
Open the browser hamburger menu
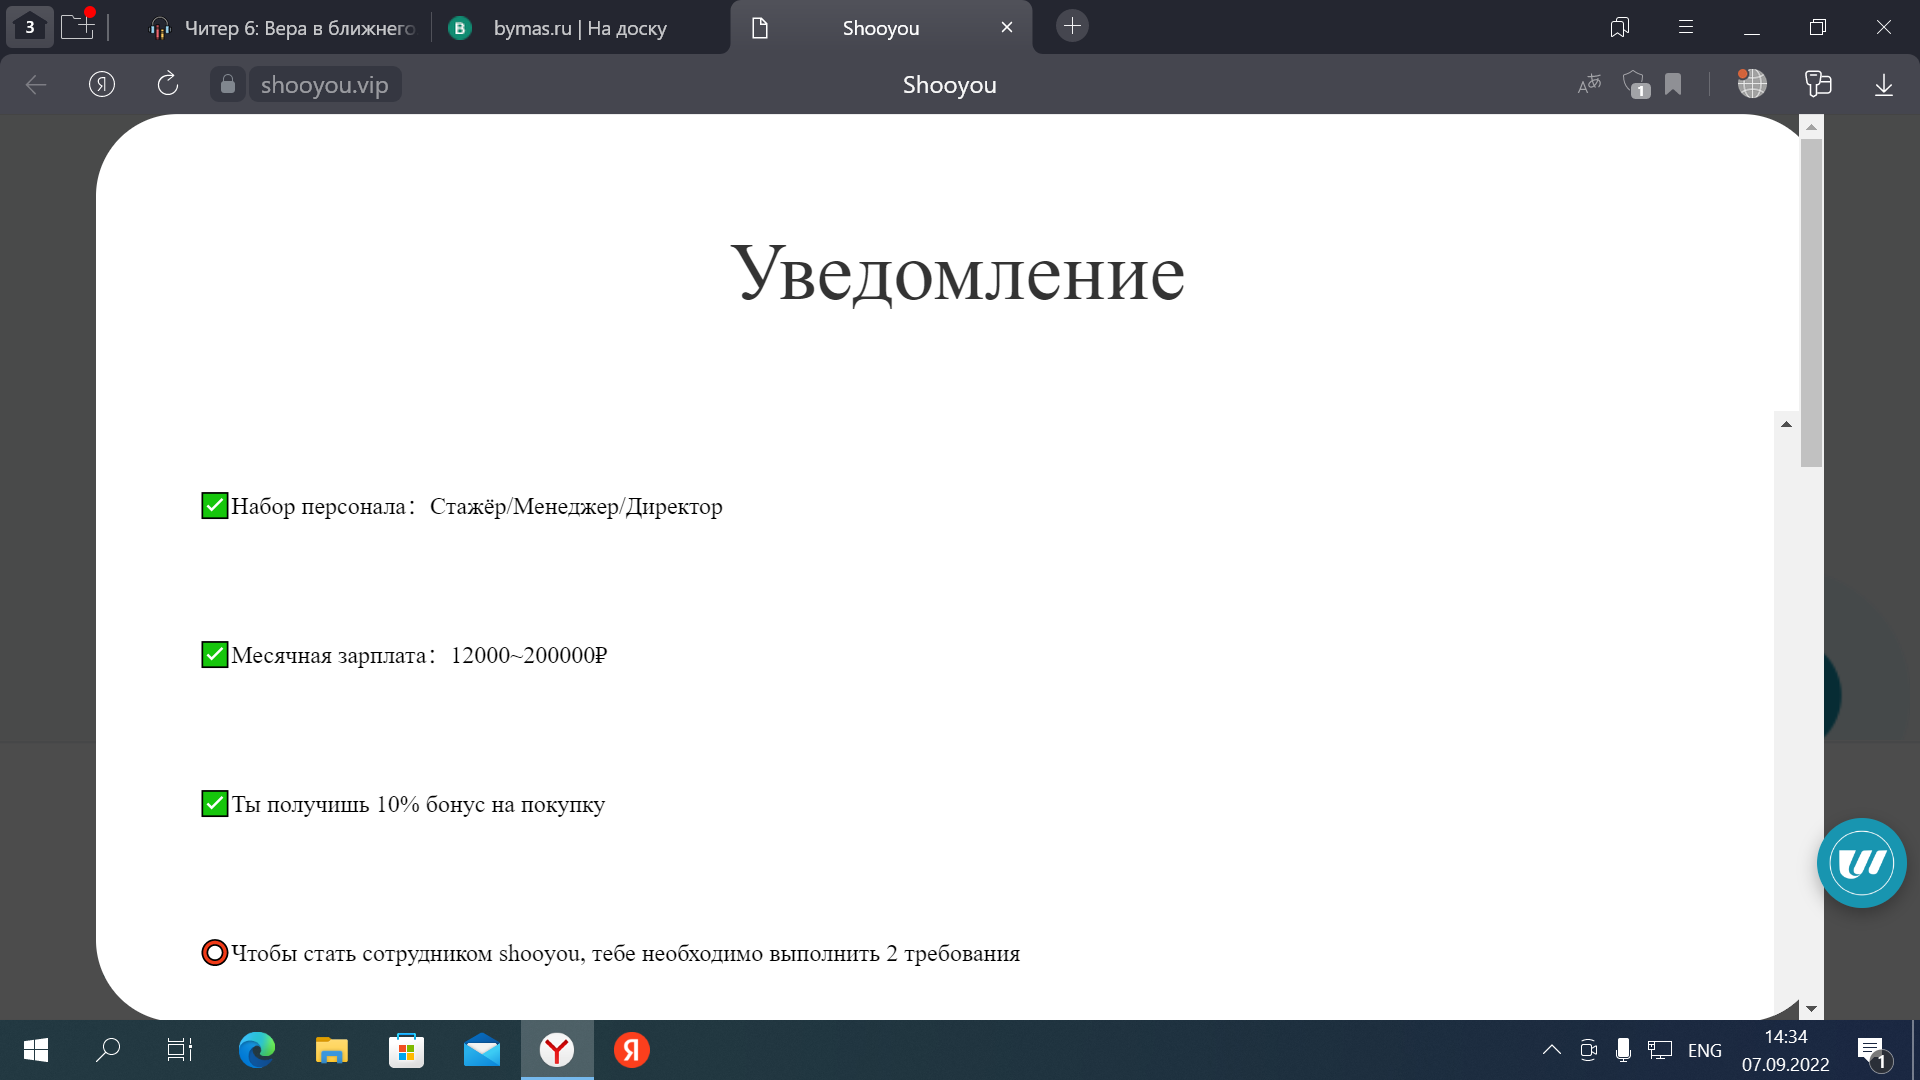1685,27
